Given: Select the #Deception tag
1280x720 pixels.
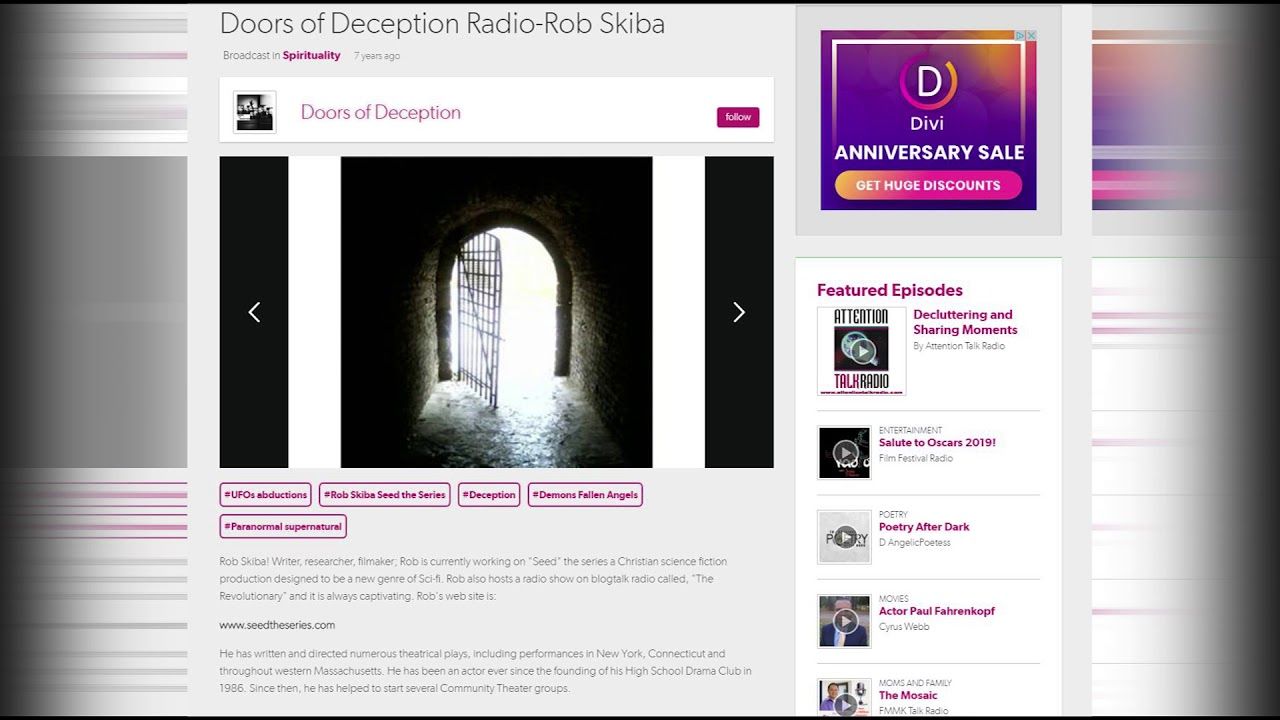Looking at the screenshot, I should pyautogui.click(x=489, y=495).
